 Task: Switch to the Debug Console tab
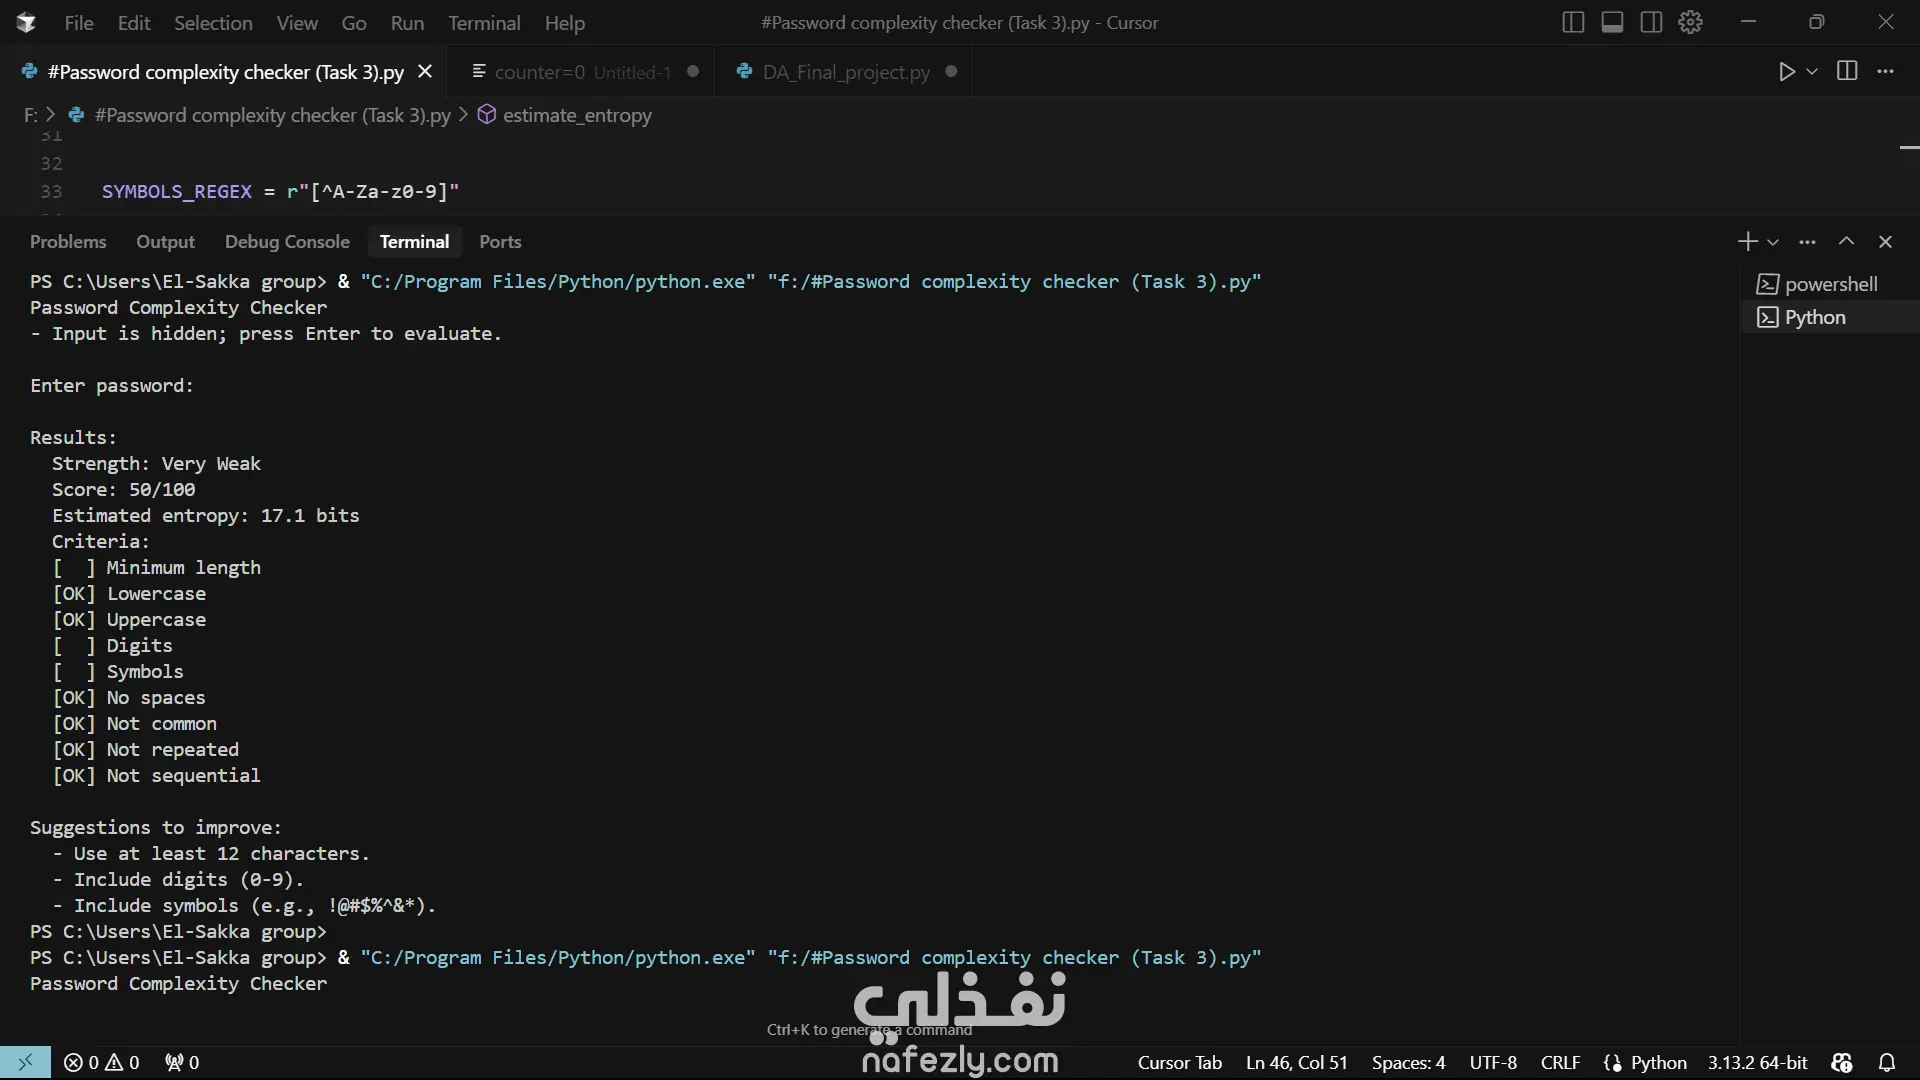click(x=287, y=242)
